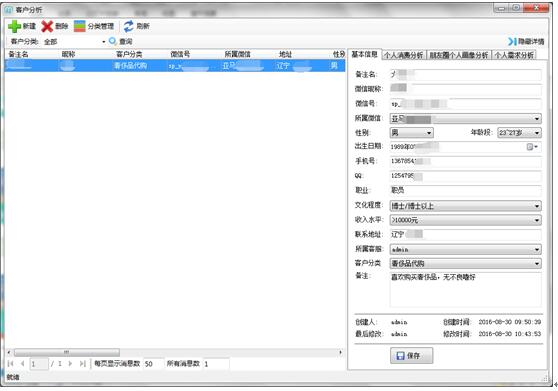
Task: Switch to the 个人需求分析 tab
Action: [x=514, y=55]
